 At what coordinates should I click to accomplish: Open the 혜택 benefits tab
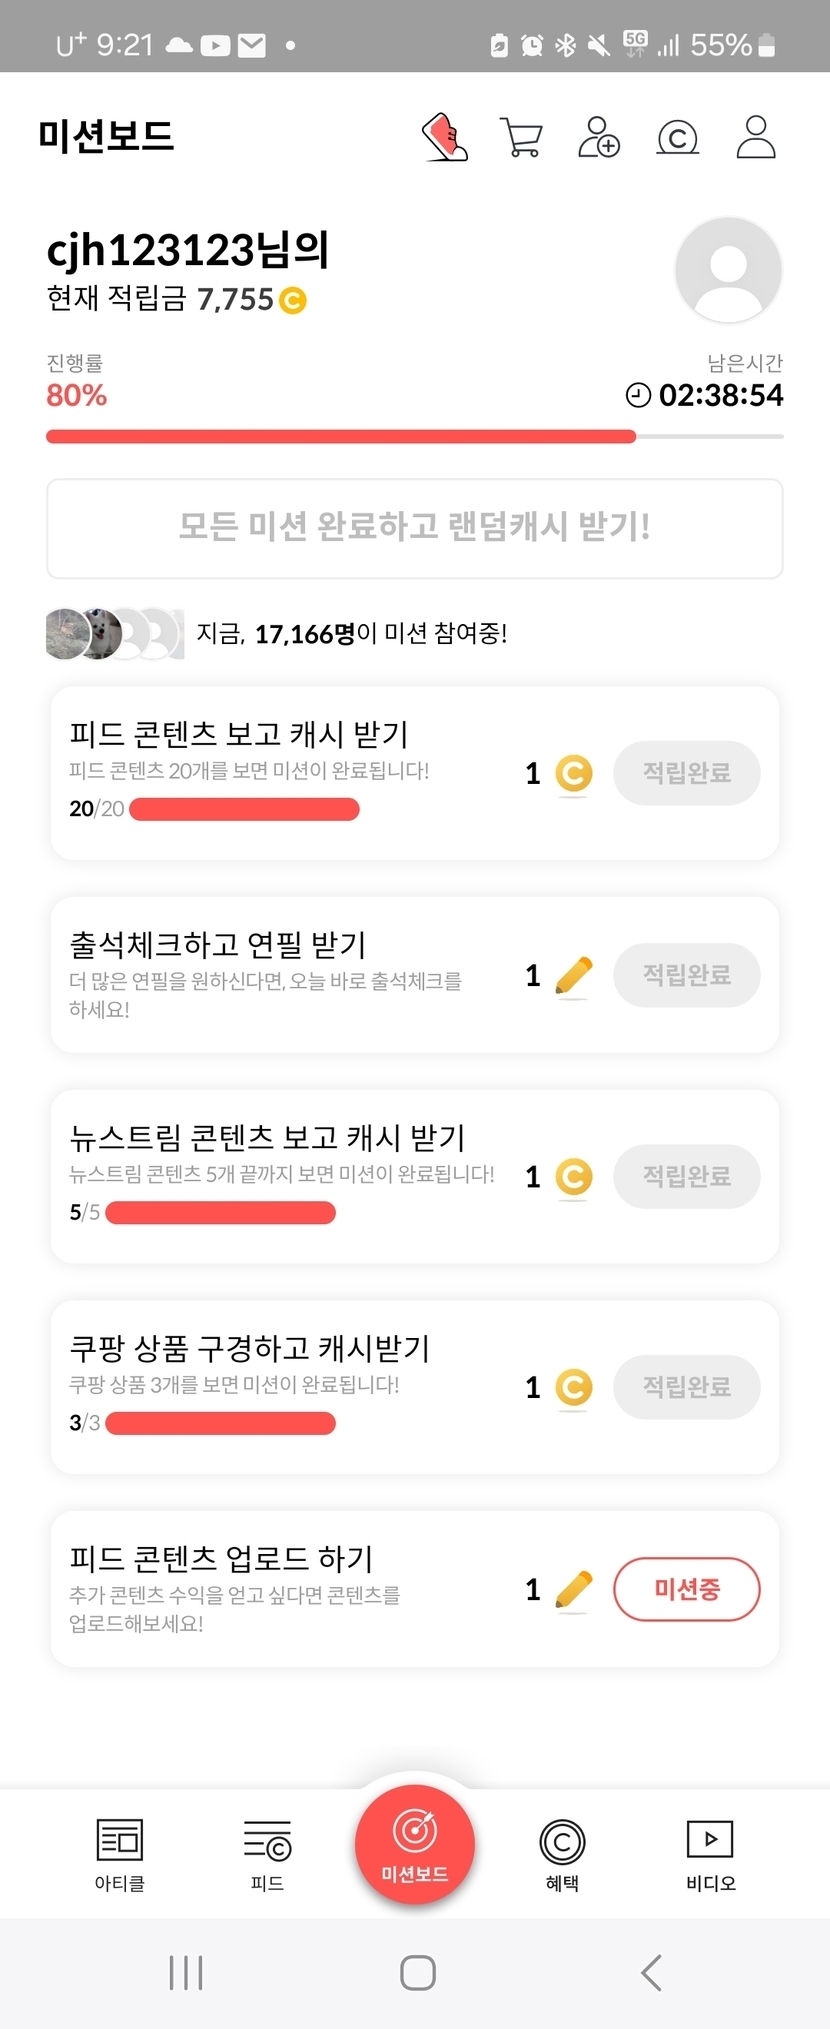pyautogui.click(x=562, y=1854)
